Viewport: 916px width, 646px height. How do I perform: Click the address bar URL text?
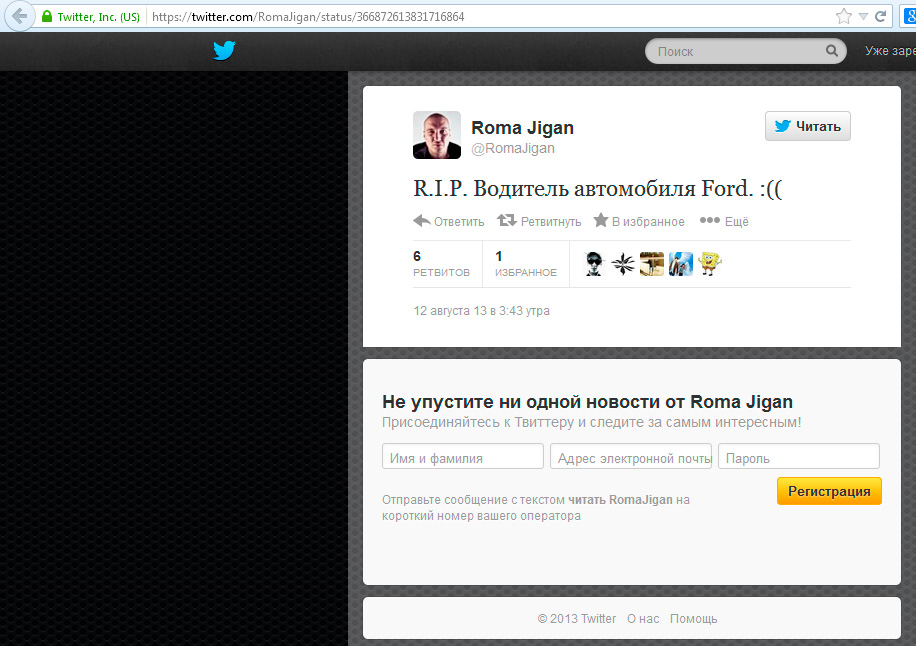308,17
